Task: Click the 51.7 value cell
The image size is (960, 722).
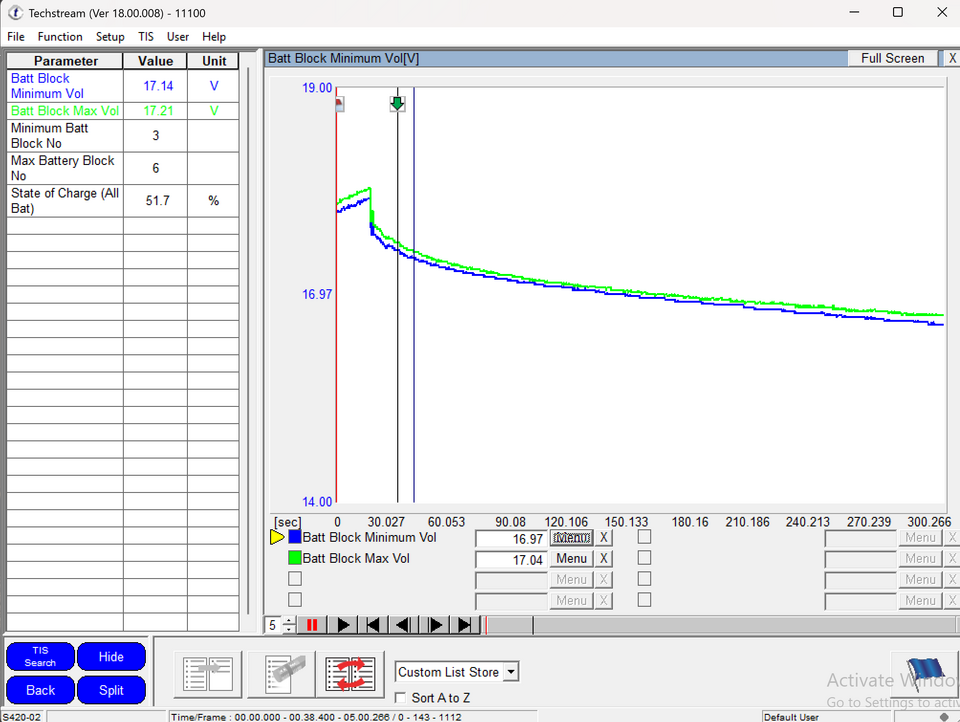Action: (x=156, y=200)
